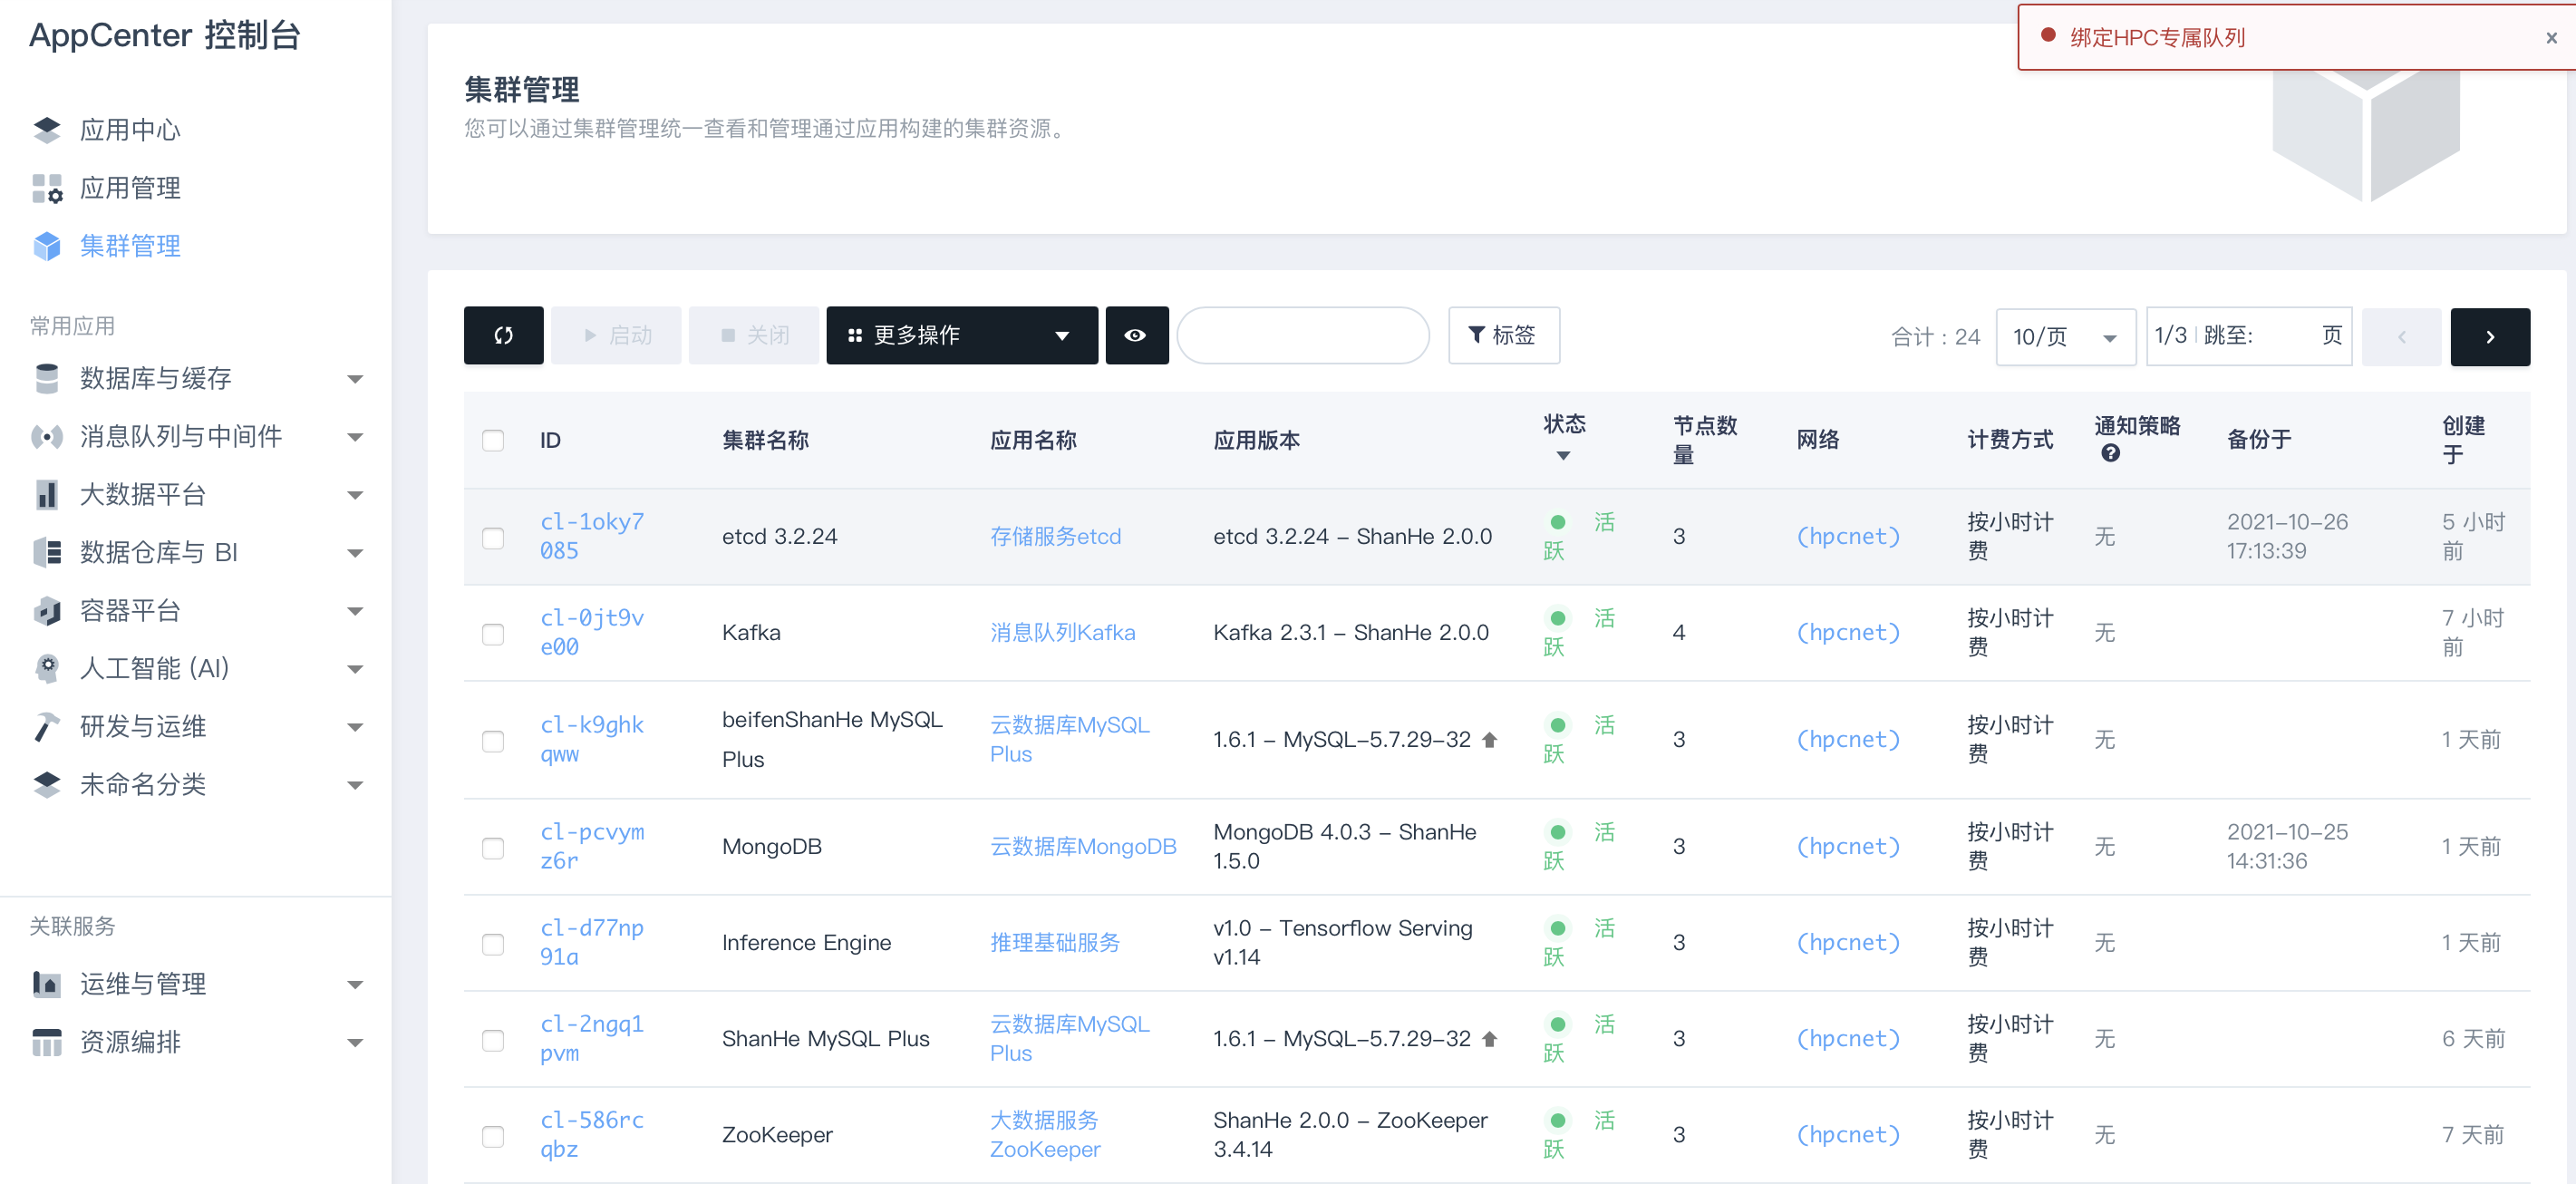Click upgrade arrow in ShanHe MySQL Plus row
The image size is (2576, 1184).
pyautogui.click(x=1489, y=1039)
